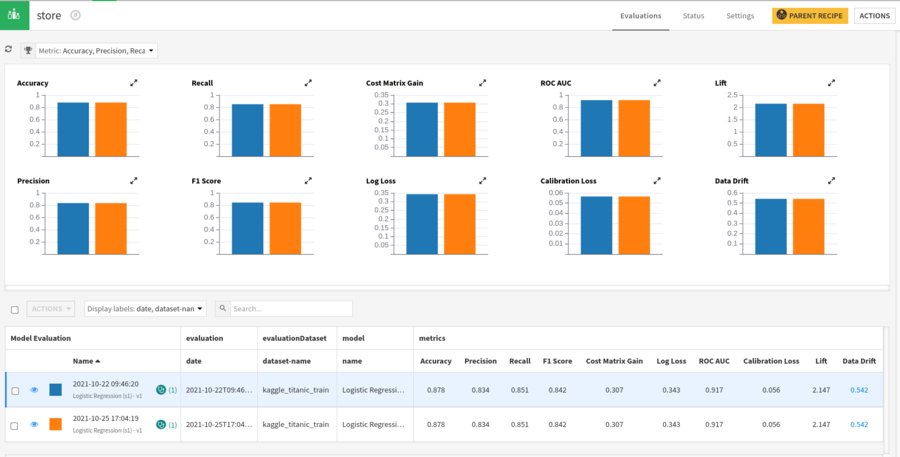
Task: Click the orange bar in the Data Drift chart
Action: click(x=809, y=227)
